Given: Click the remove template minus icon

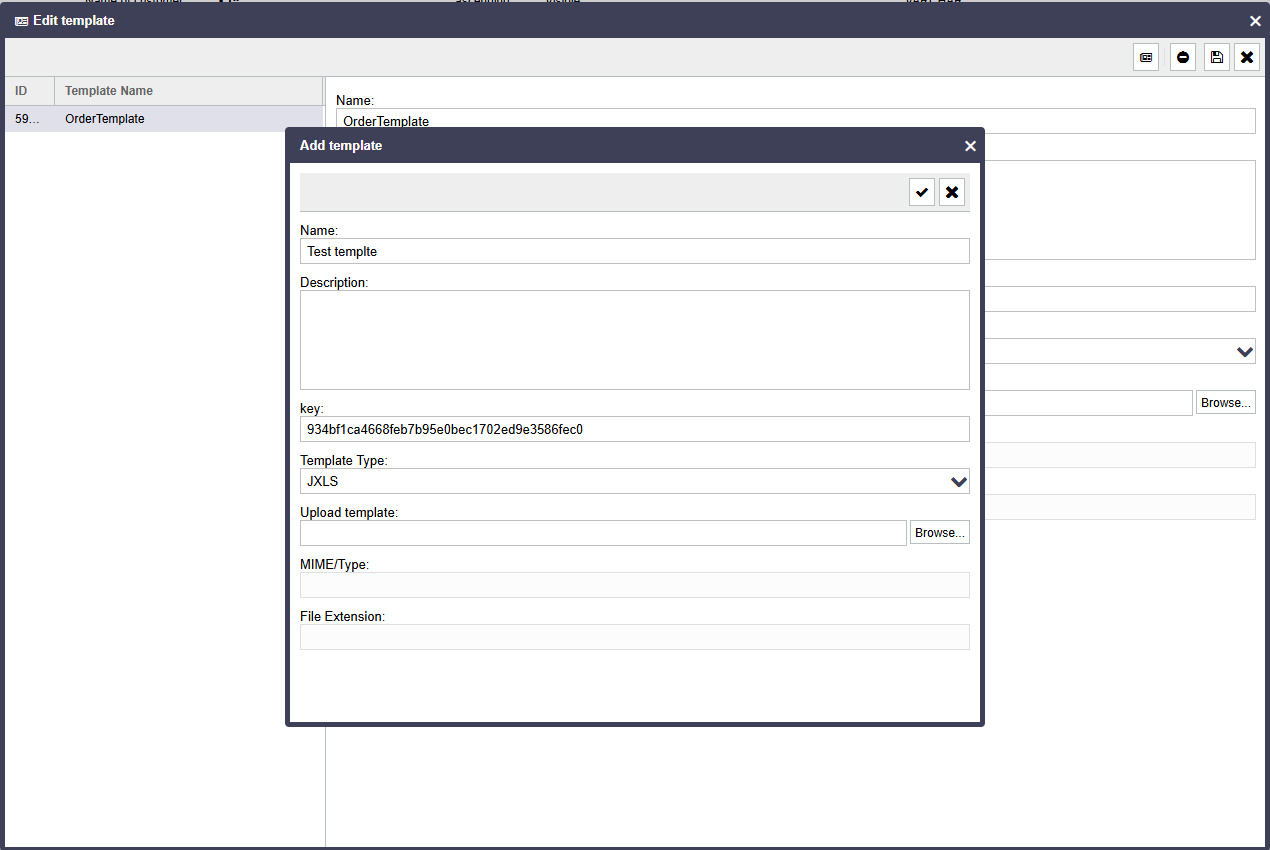Looking at the screenshot, I should (1183, 58).
